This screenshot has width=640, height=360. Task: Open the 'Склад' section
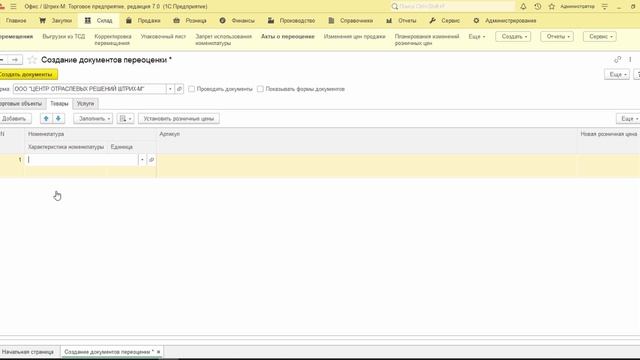pyautogui.click(x=98, y=20)
